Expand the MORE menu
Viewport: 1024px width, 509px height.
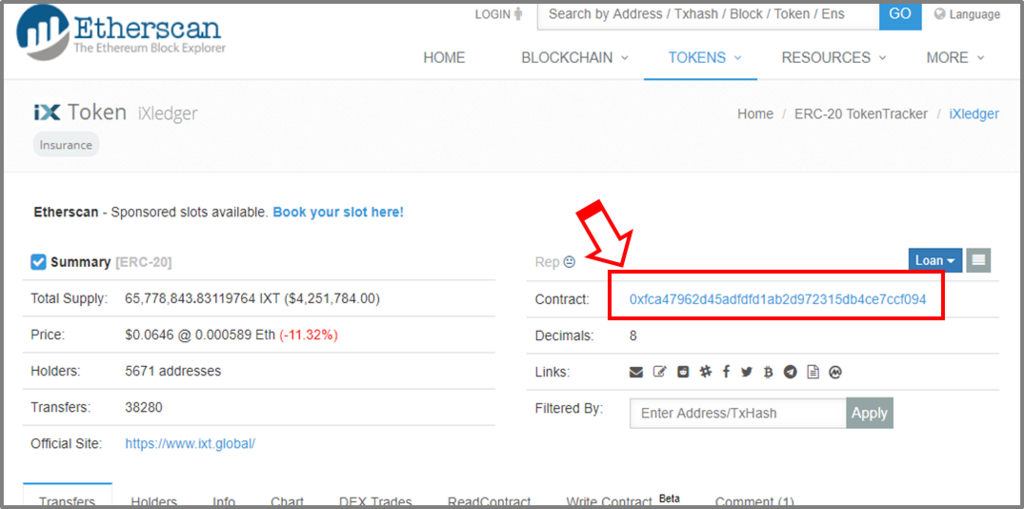coord(955,57)
